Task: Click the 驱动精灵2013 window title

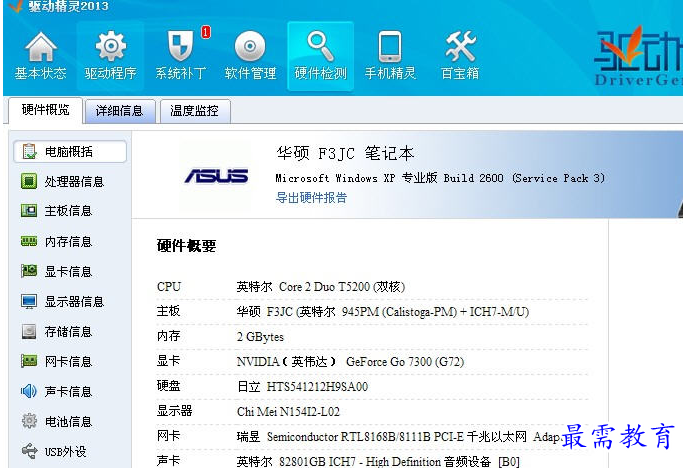Action: pyautogui.click(x=69, y=6)
